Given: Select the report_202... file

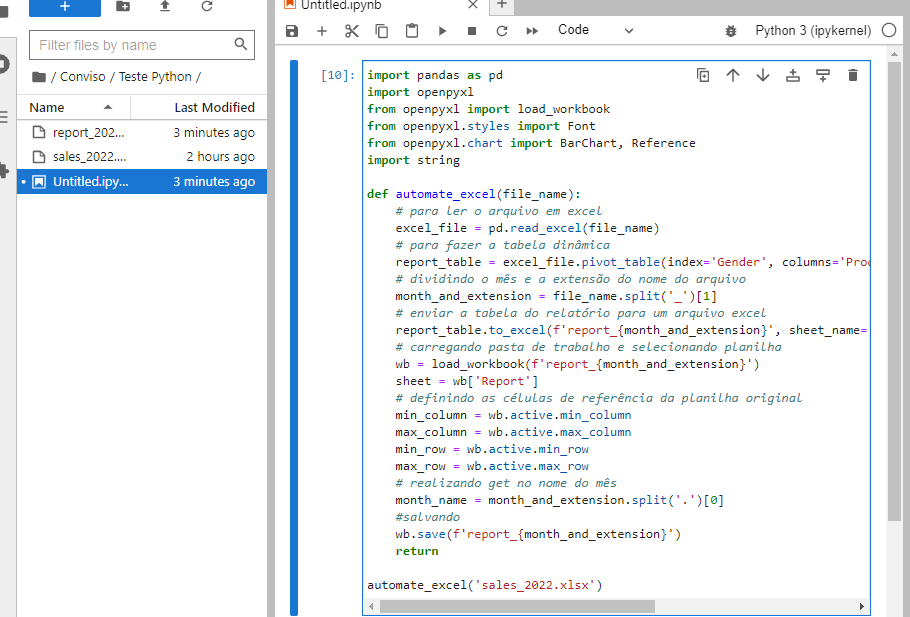Looking at the screenshot, I should (x=142, y=132).
